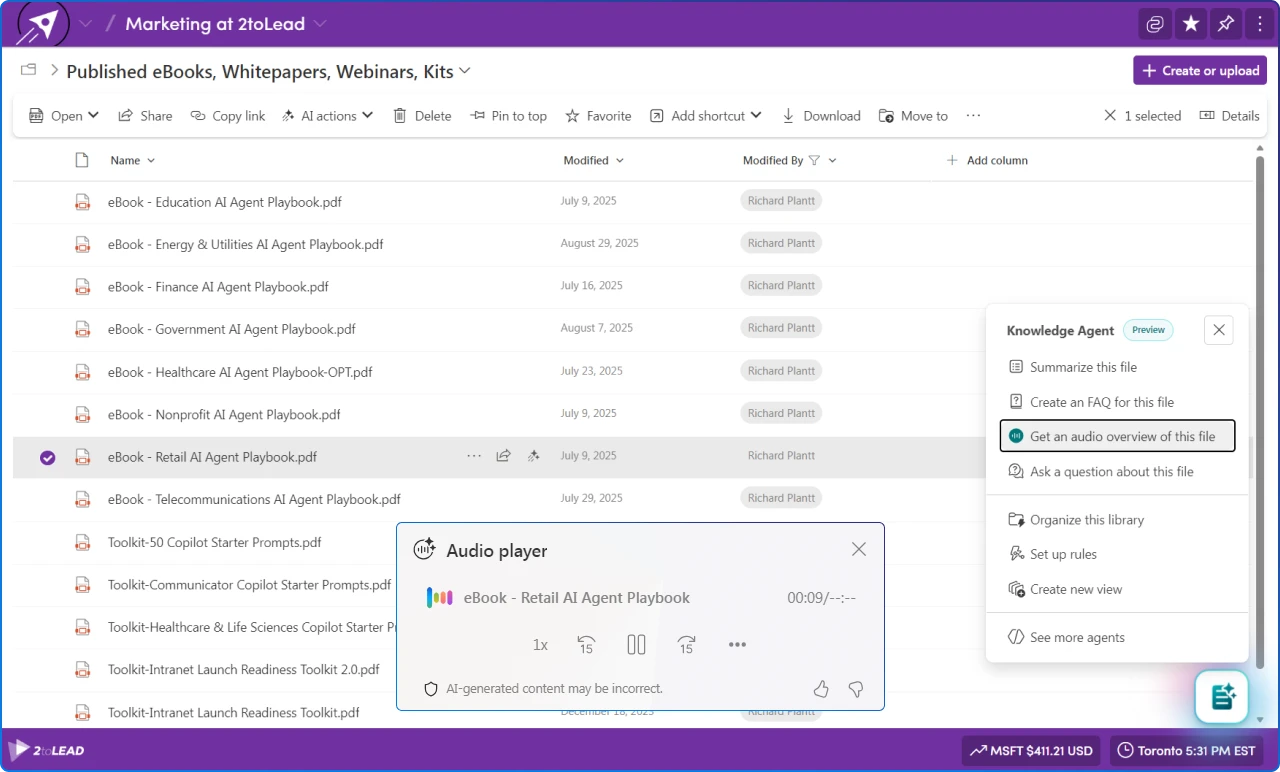The width and height of the screenshot is (1280, 772).
Task: Clear selection with the 1 selected X
Action: 1110,116
